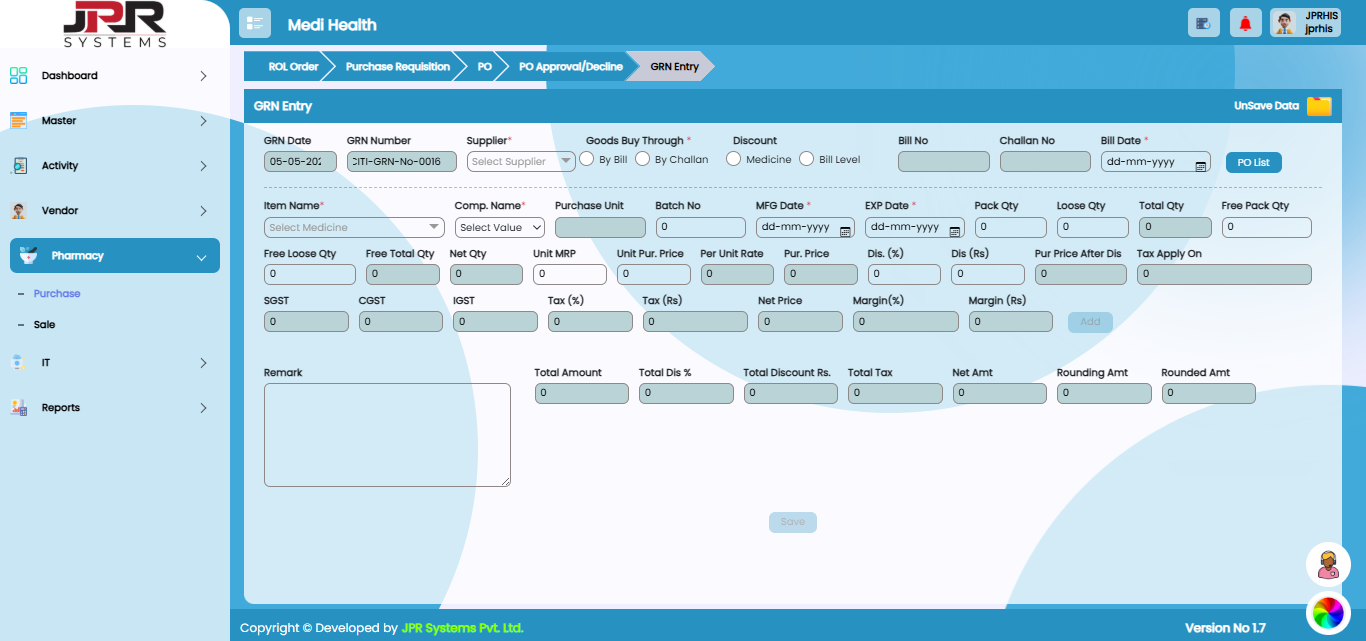Select the By Bill radio button
The width and height of the screenshot is (1366, 641).
[588, 159]
